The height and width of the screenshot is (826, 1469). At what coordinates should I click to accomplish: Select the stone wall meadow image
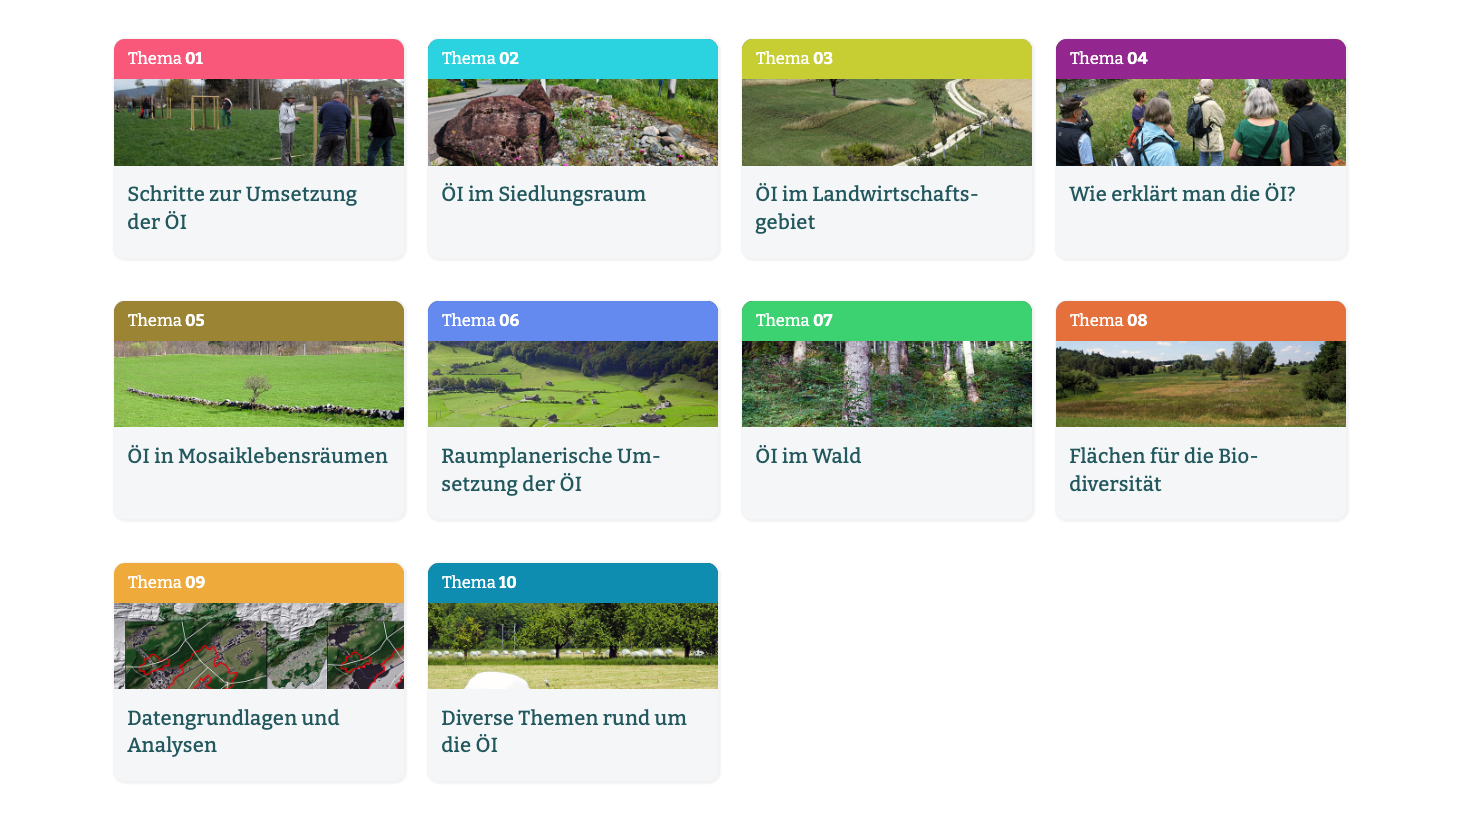coord(259,384)
